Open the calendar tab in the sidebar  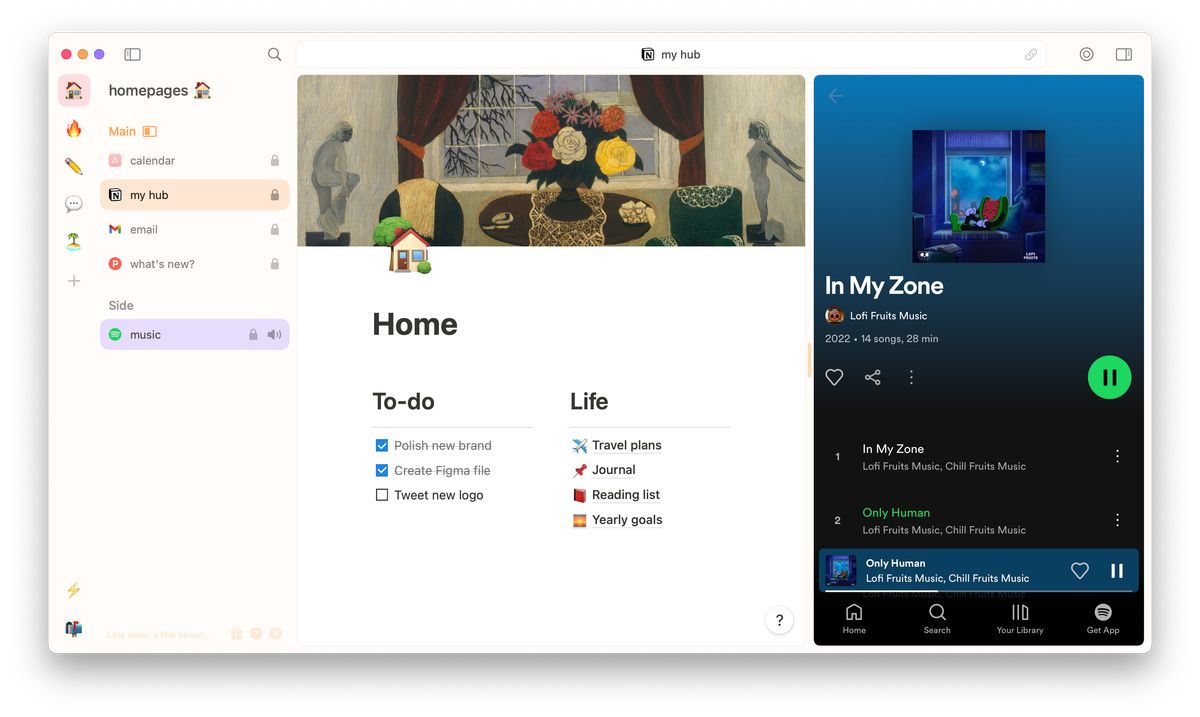click(195, 161)
